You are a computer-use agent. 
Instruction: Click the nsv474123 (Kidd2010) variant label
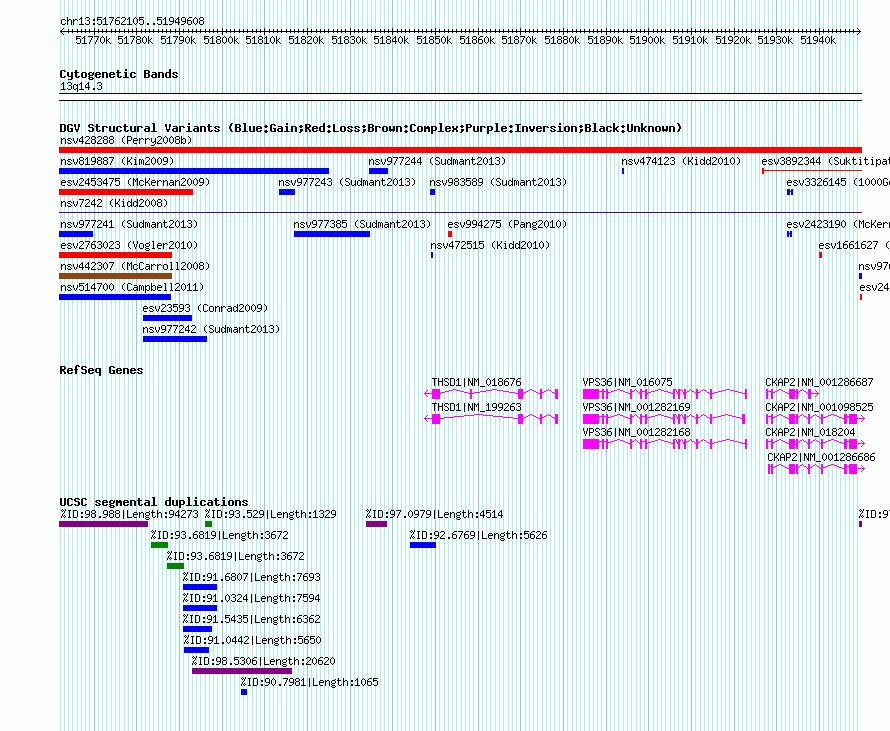681,161
